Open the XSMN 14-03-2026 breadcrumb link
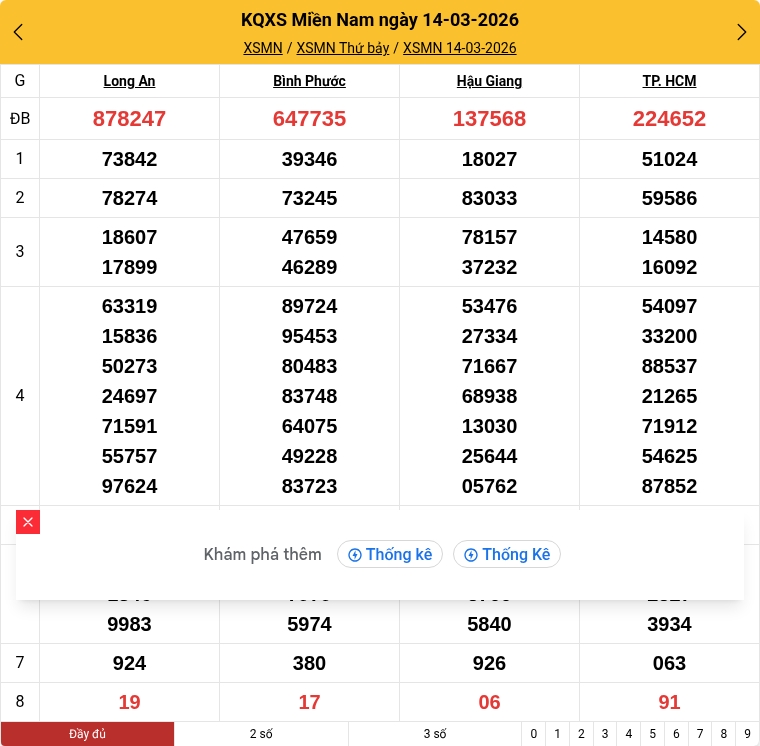 point(459,48)
